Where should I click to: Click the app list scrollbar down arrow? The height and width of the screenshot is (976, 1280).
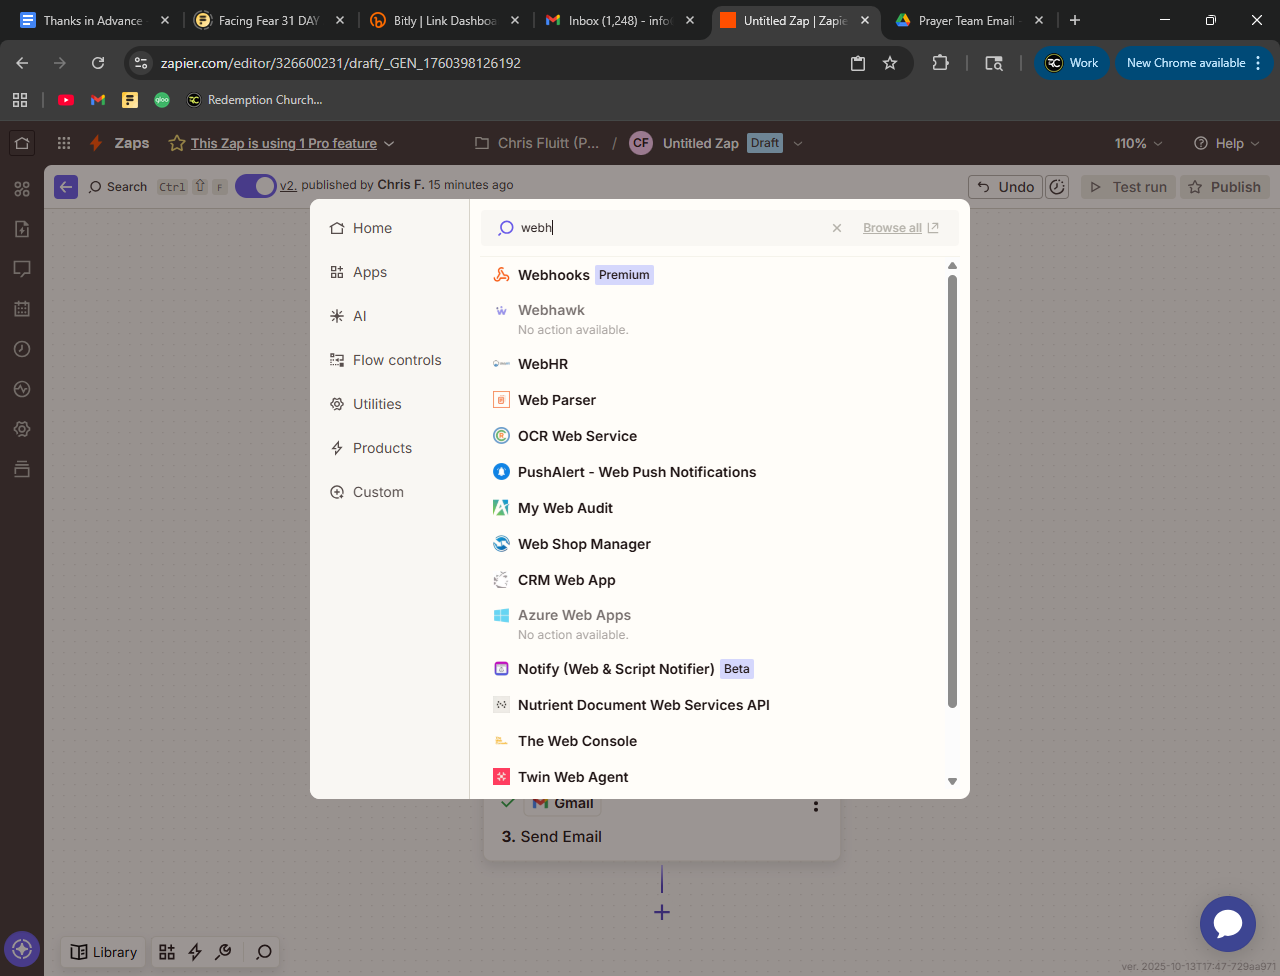952,781
